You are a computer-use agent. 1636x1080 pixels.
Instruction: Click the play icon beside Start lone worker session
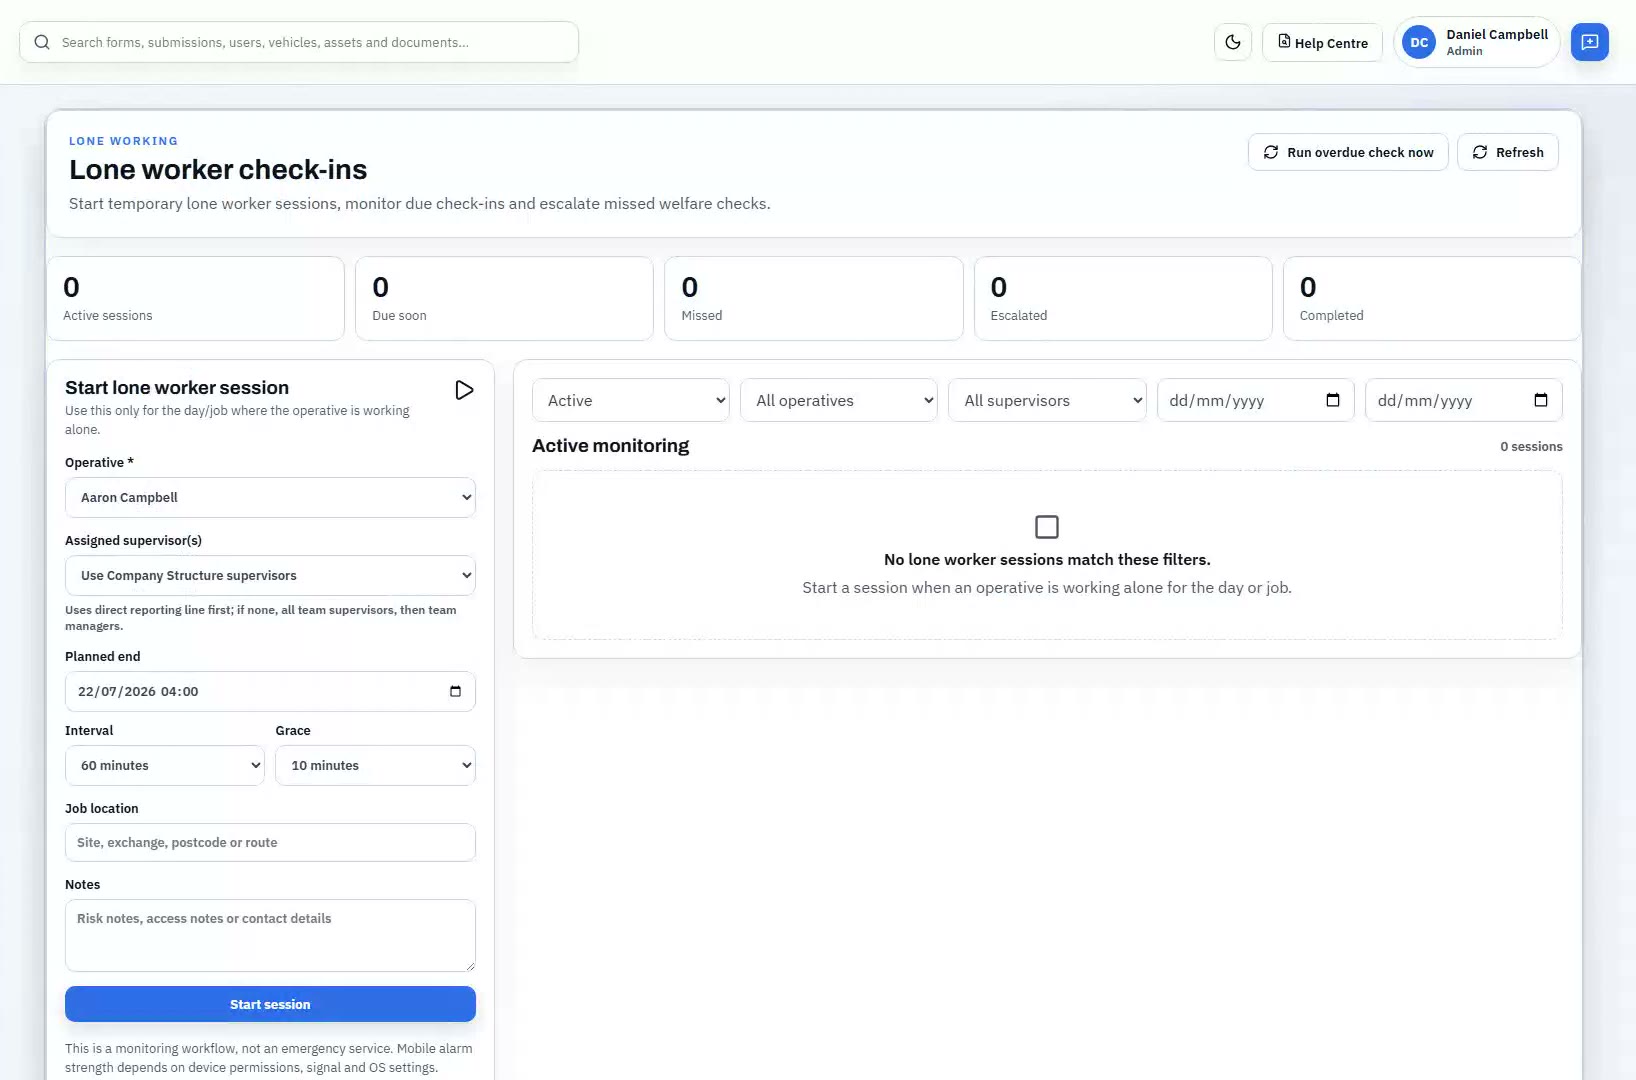pyautogui.click(x=464, y=390)
